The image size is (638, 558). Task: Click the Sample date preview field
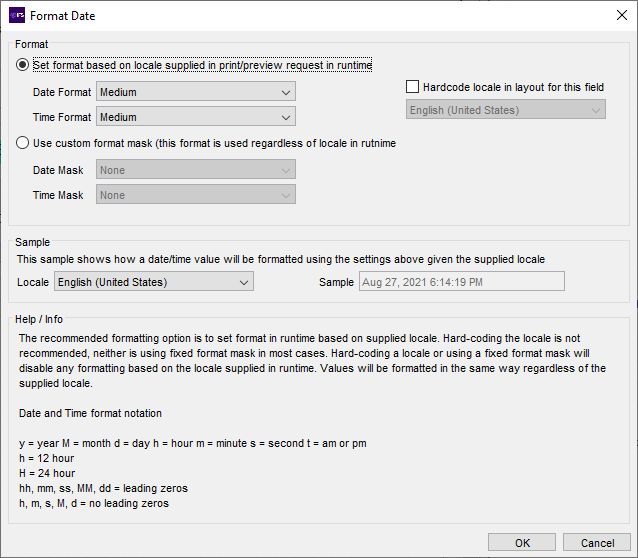[x=461, y=282]
